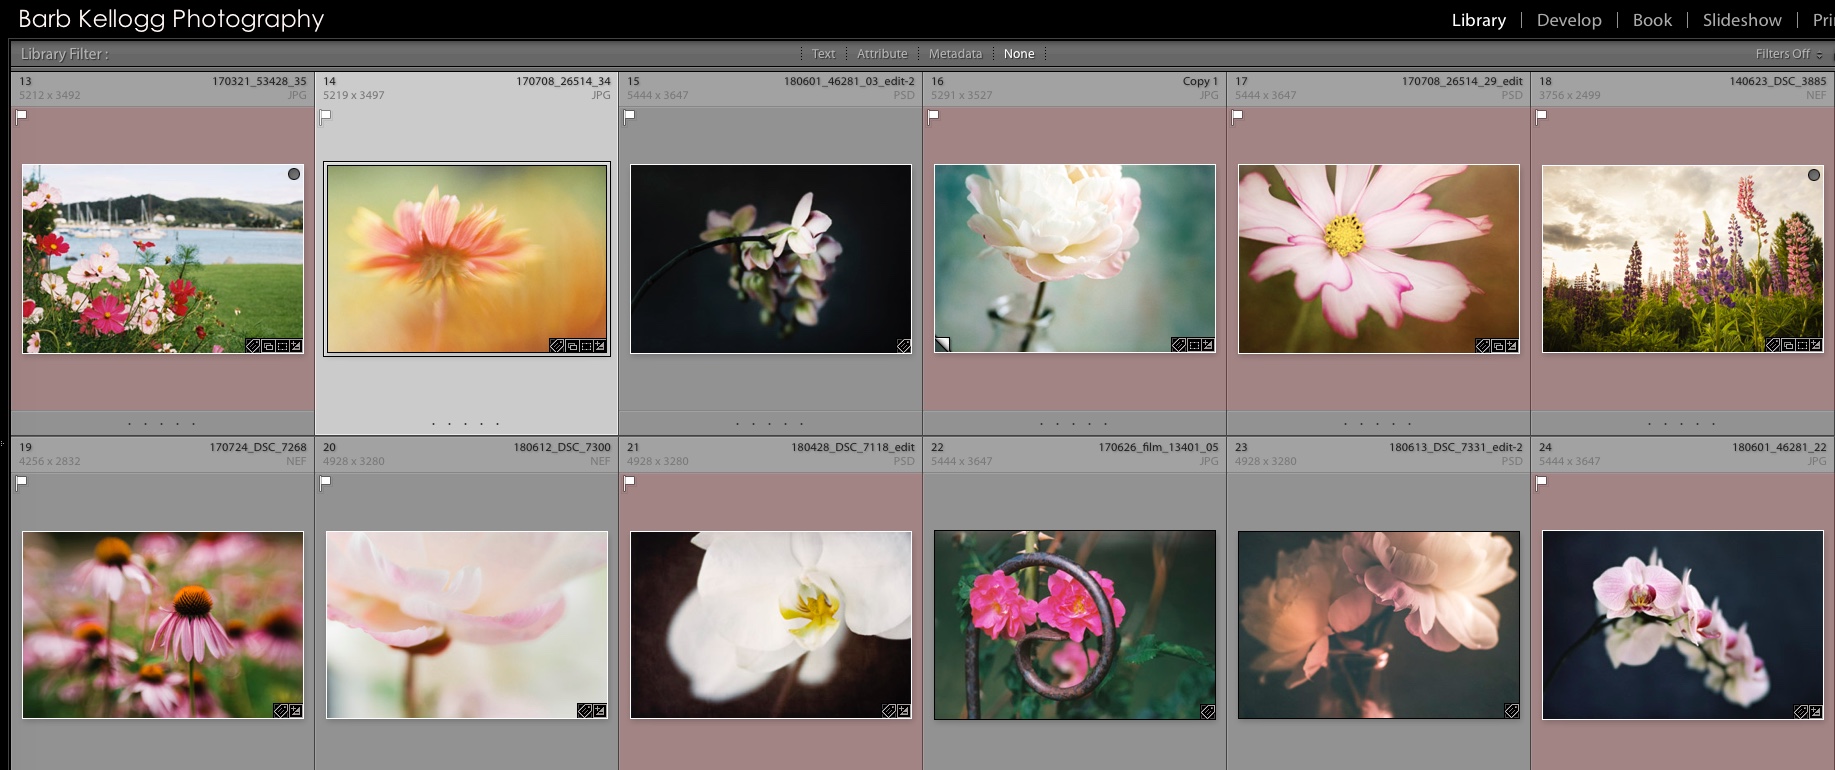This screenshot has width=1835, height=770.
Task: Click the keyword tag badge on photo 17
Action: [x=1483, y=346]
